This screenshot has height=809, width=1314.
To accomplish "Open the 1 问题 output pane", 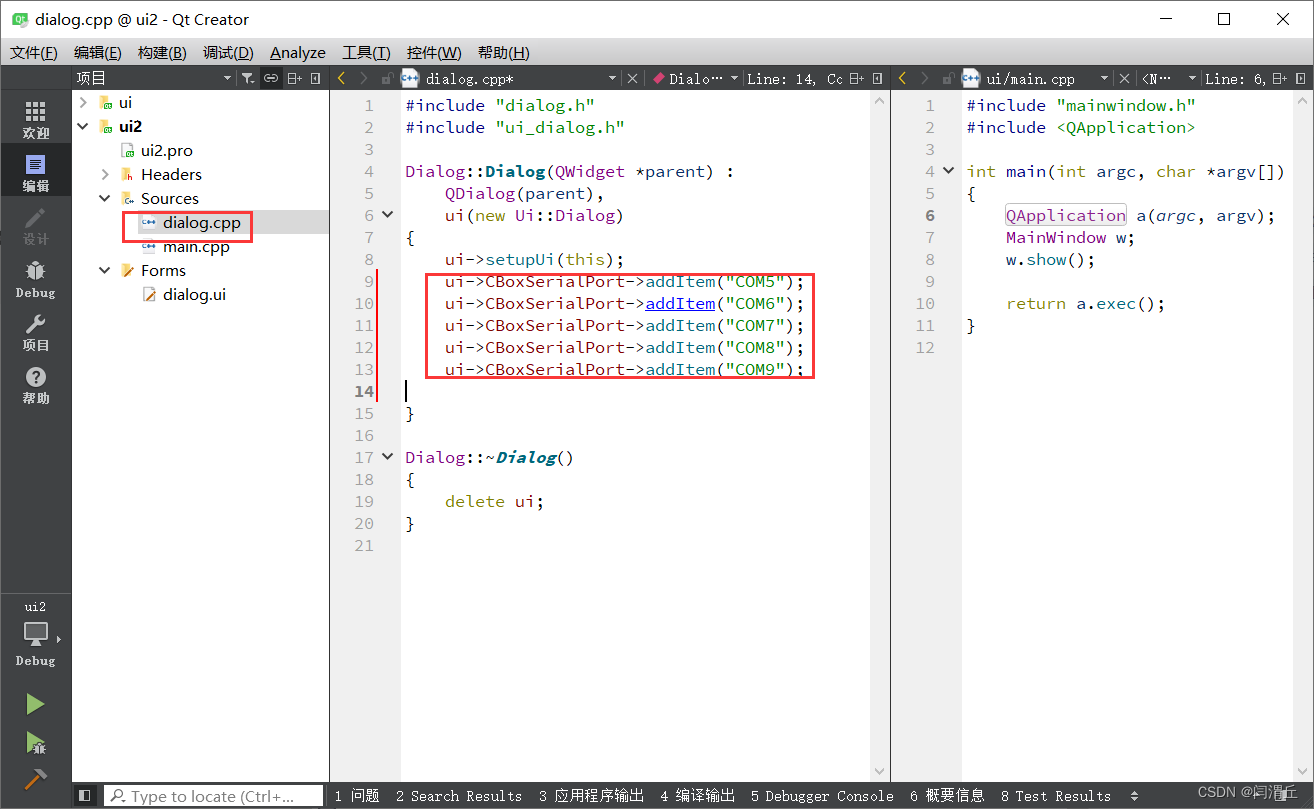I will click(357, 796).
